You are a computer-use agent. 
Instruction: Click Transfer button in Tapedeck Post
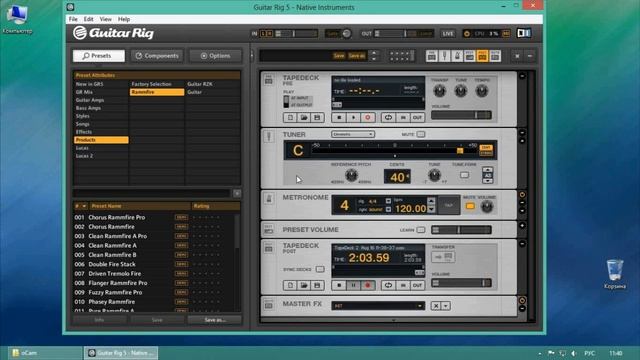(x=443, y=257)
